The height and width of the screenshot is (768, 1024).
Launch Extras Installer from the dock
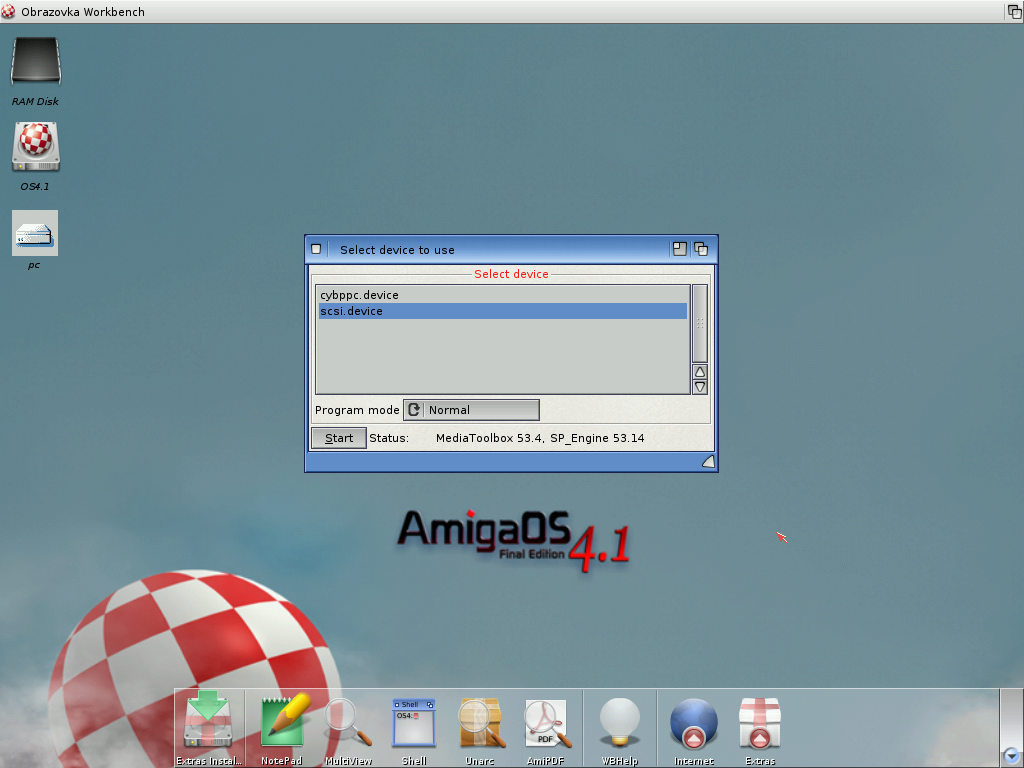click(209, 721)
